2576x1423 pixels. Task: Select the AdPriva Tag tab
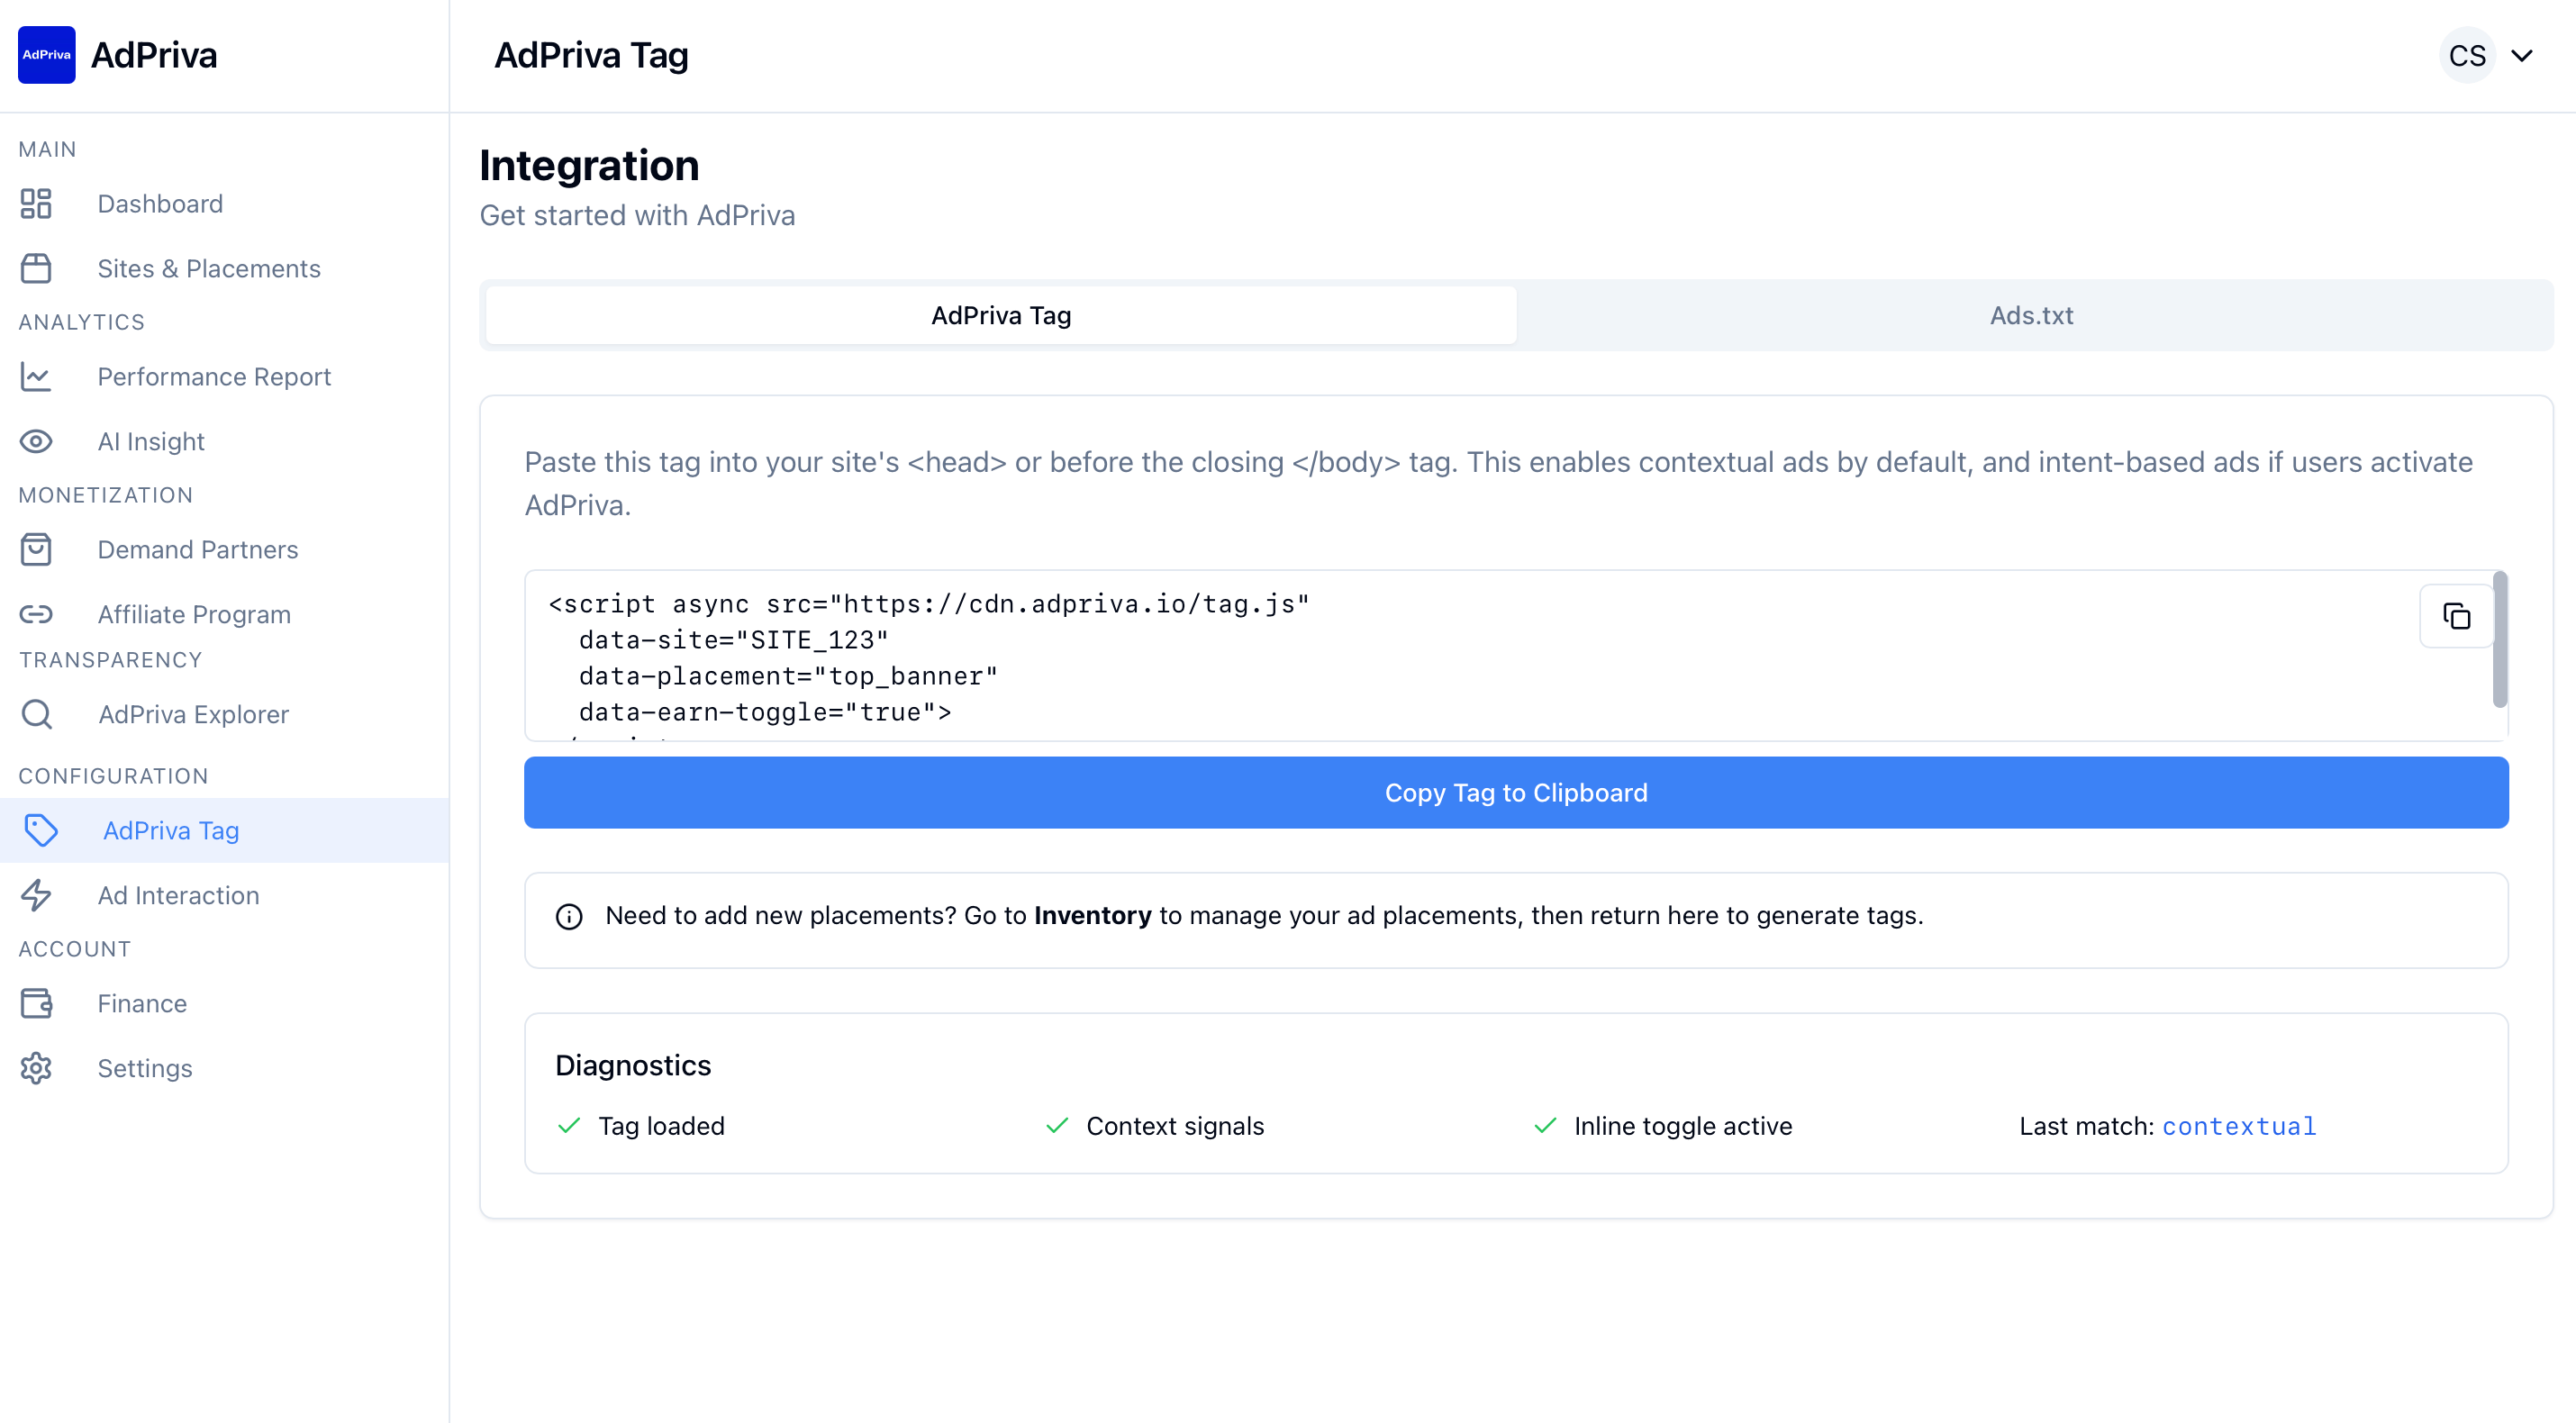pyautogui.click(x=1001, y=316)
